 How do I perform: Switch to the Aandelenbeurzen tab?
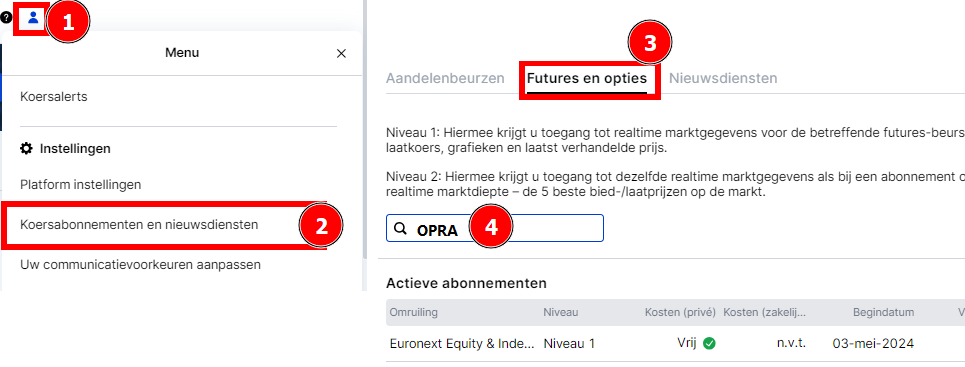pyautogui.click(x=445, y=78)
